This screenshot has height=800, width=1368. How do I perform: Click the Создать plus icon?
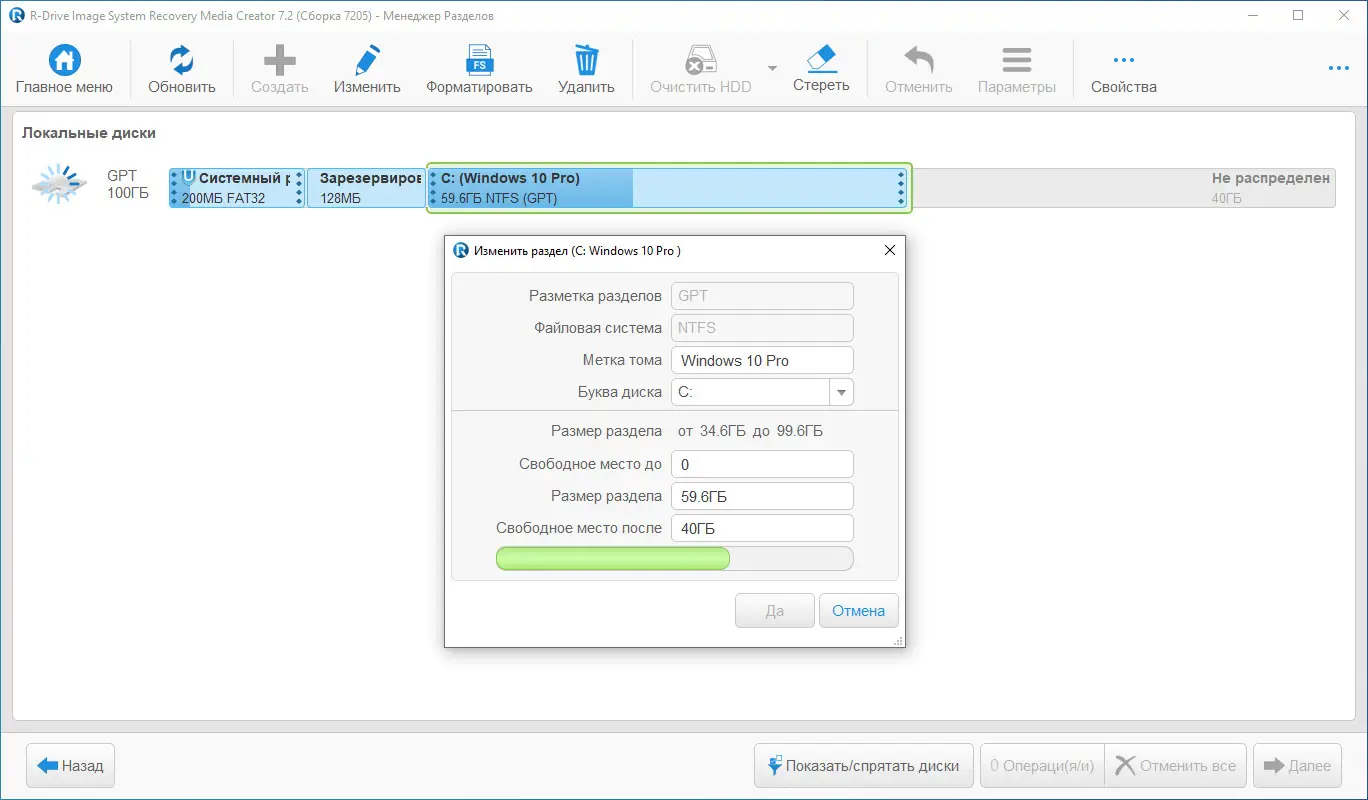tap(279, 60)
